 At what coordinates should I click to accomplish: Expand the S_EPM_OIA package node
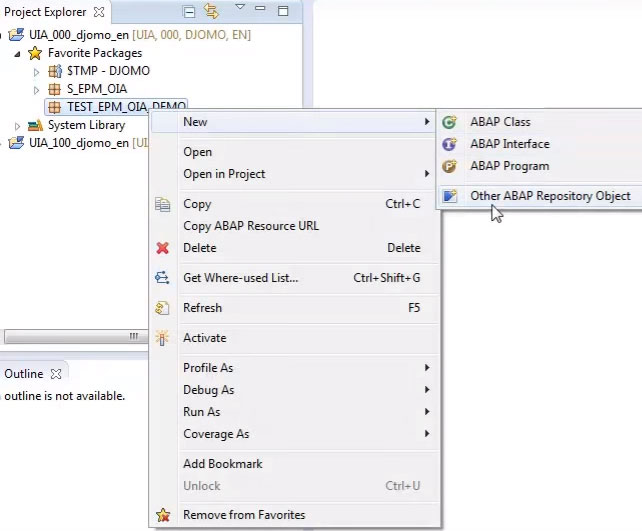[37, 90]
